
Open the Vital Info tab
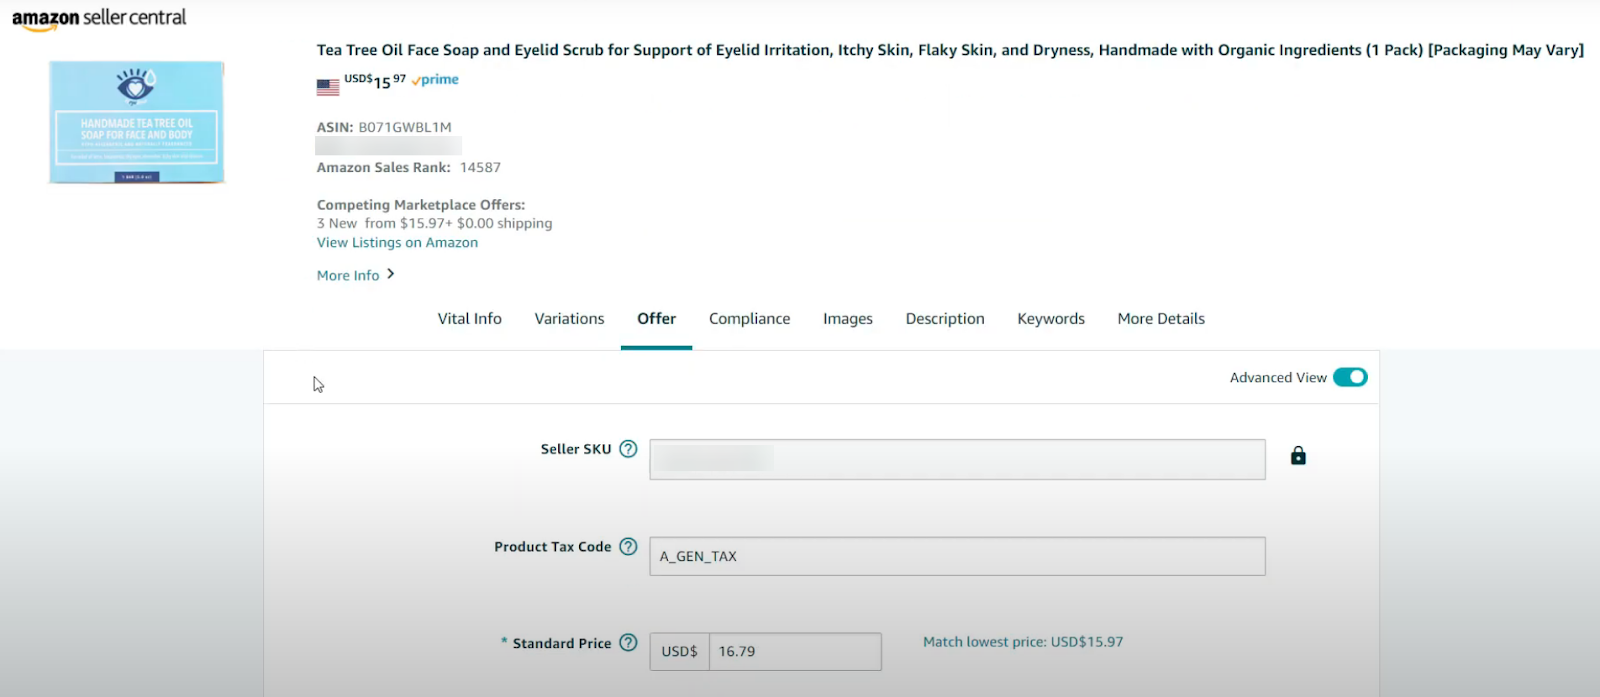[470, 319]
